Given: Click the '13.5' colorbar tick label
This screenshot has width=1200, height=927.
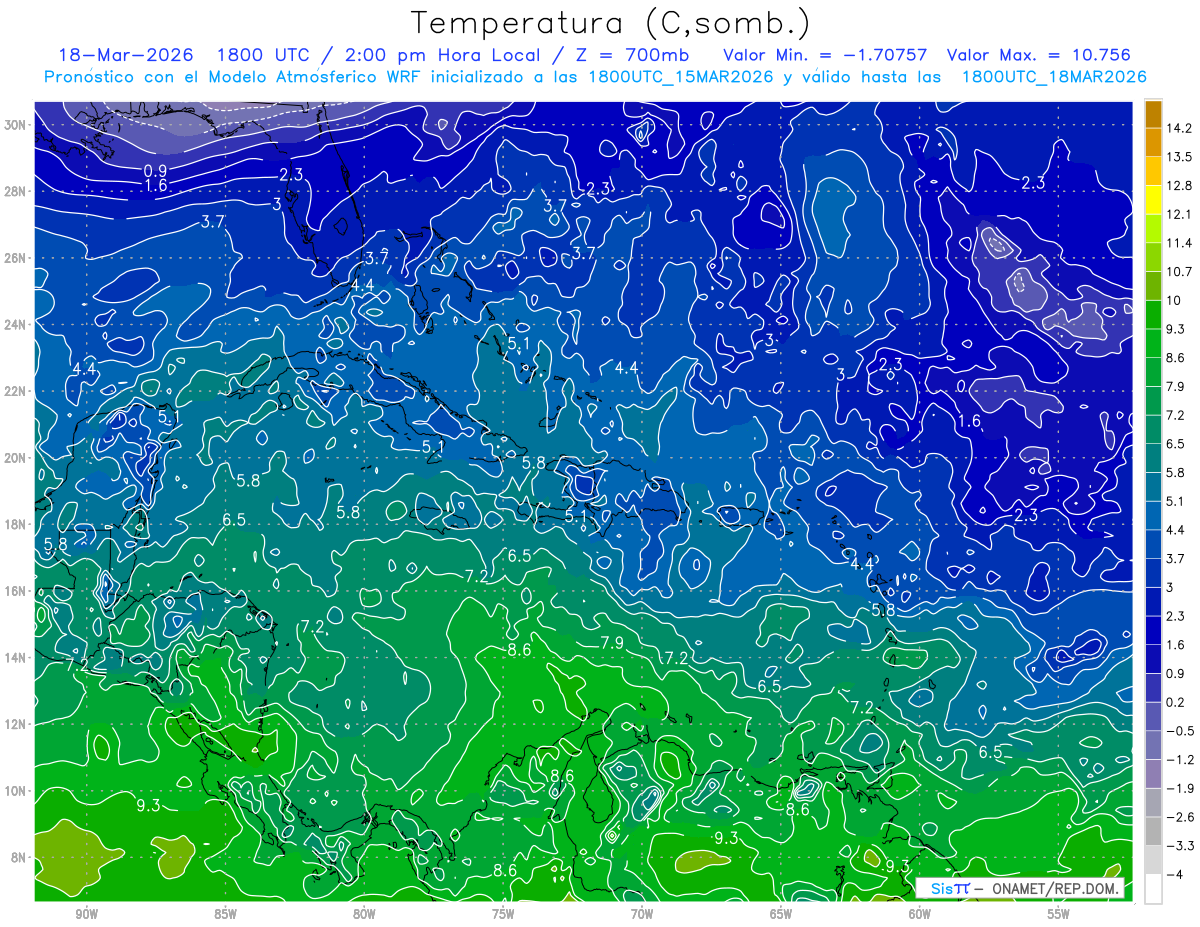Looking at the screenshot, I should (1179, 157).
